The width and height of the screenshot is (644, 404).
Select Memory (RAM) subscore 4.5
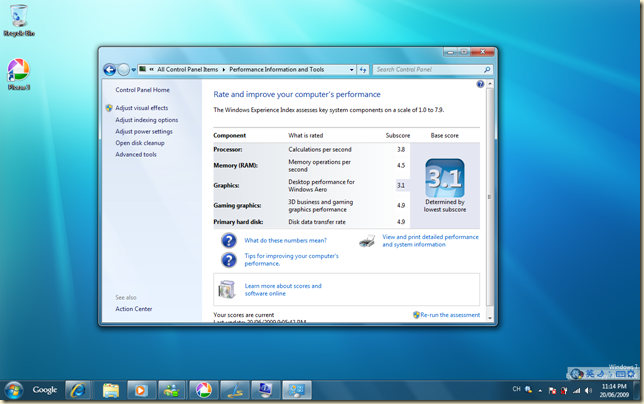click(401, 165)
